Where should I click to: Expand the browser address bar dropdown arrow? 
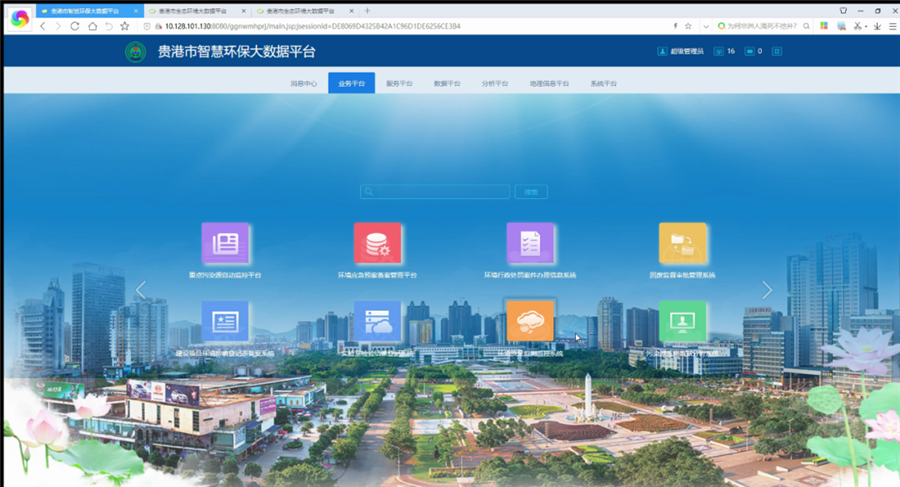[x=705, y=26]
